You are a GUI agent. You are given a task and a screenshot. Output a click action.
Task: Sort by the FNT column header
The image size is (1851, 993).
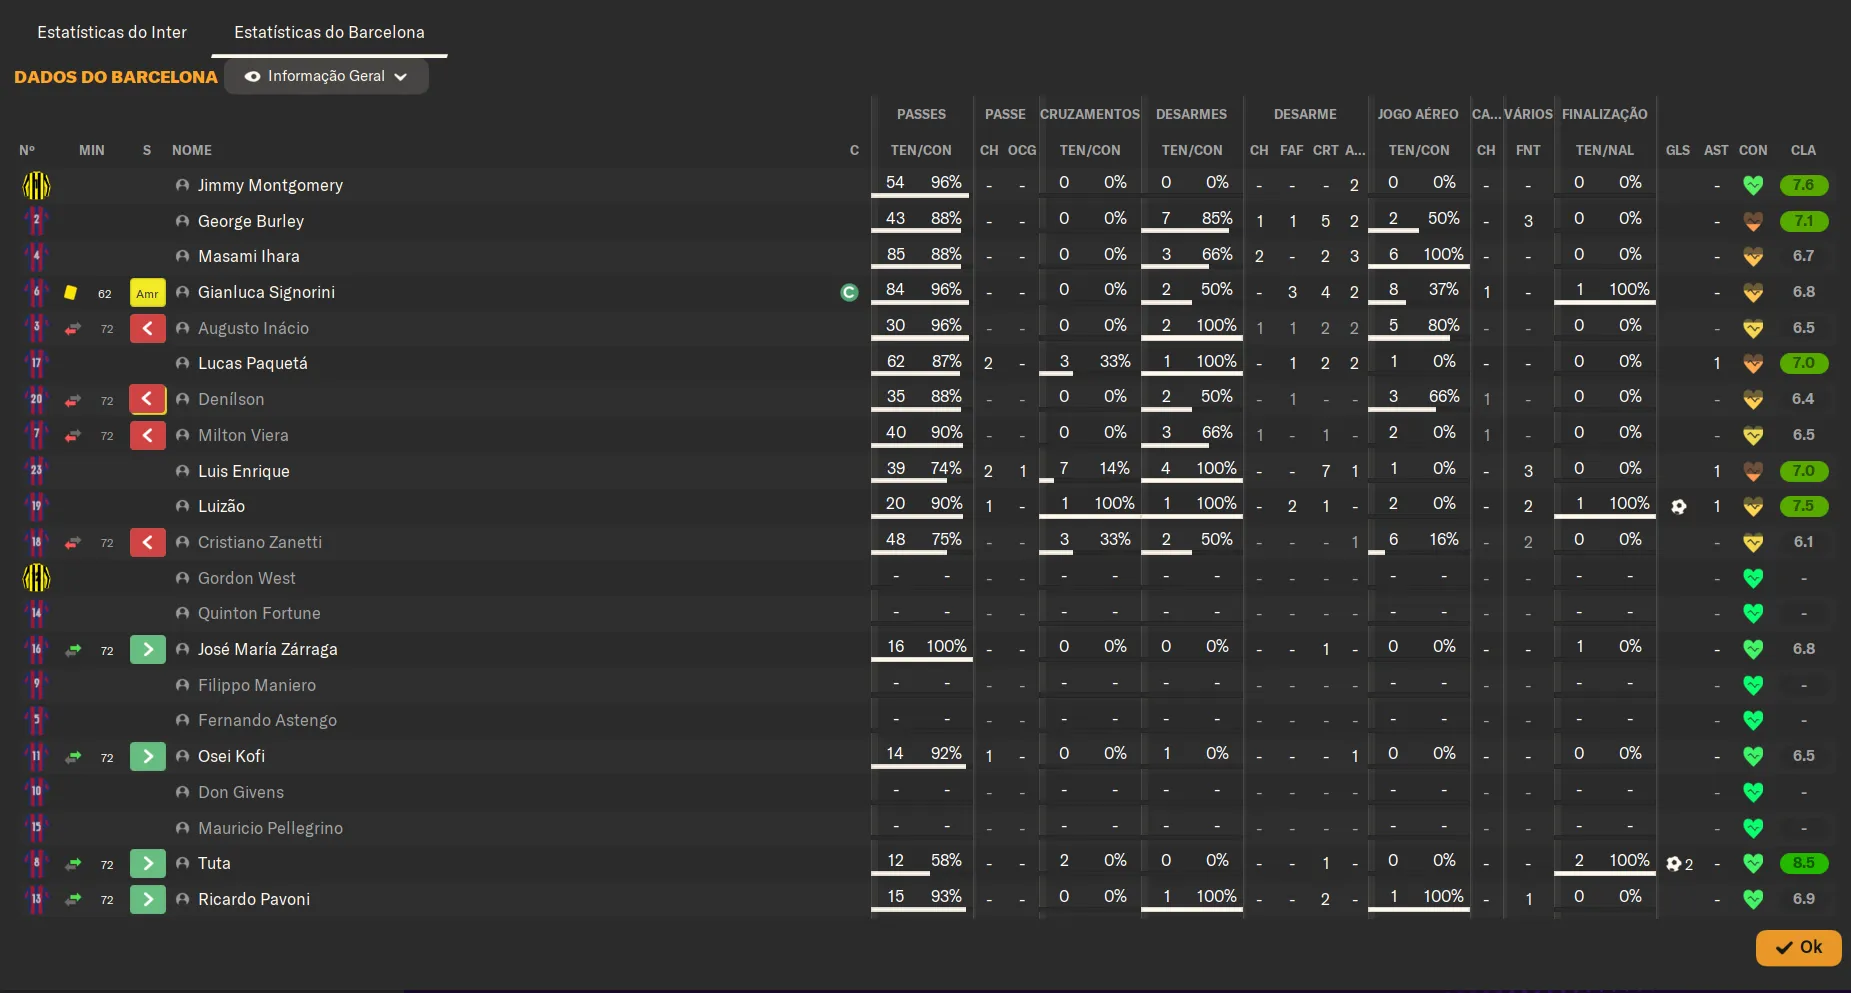(1528, 150)
